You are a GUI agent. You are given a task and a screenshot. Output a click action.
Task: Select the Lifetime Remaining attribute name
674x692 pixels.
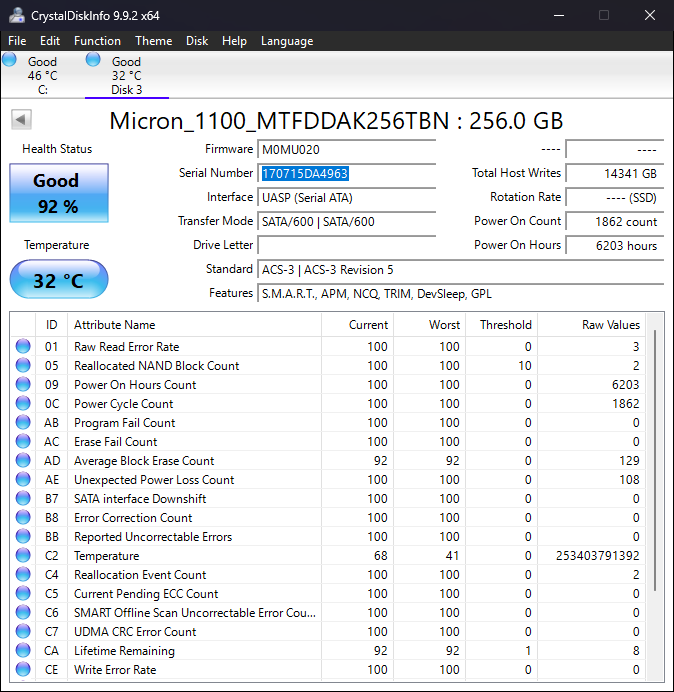tap(124, 651)
